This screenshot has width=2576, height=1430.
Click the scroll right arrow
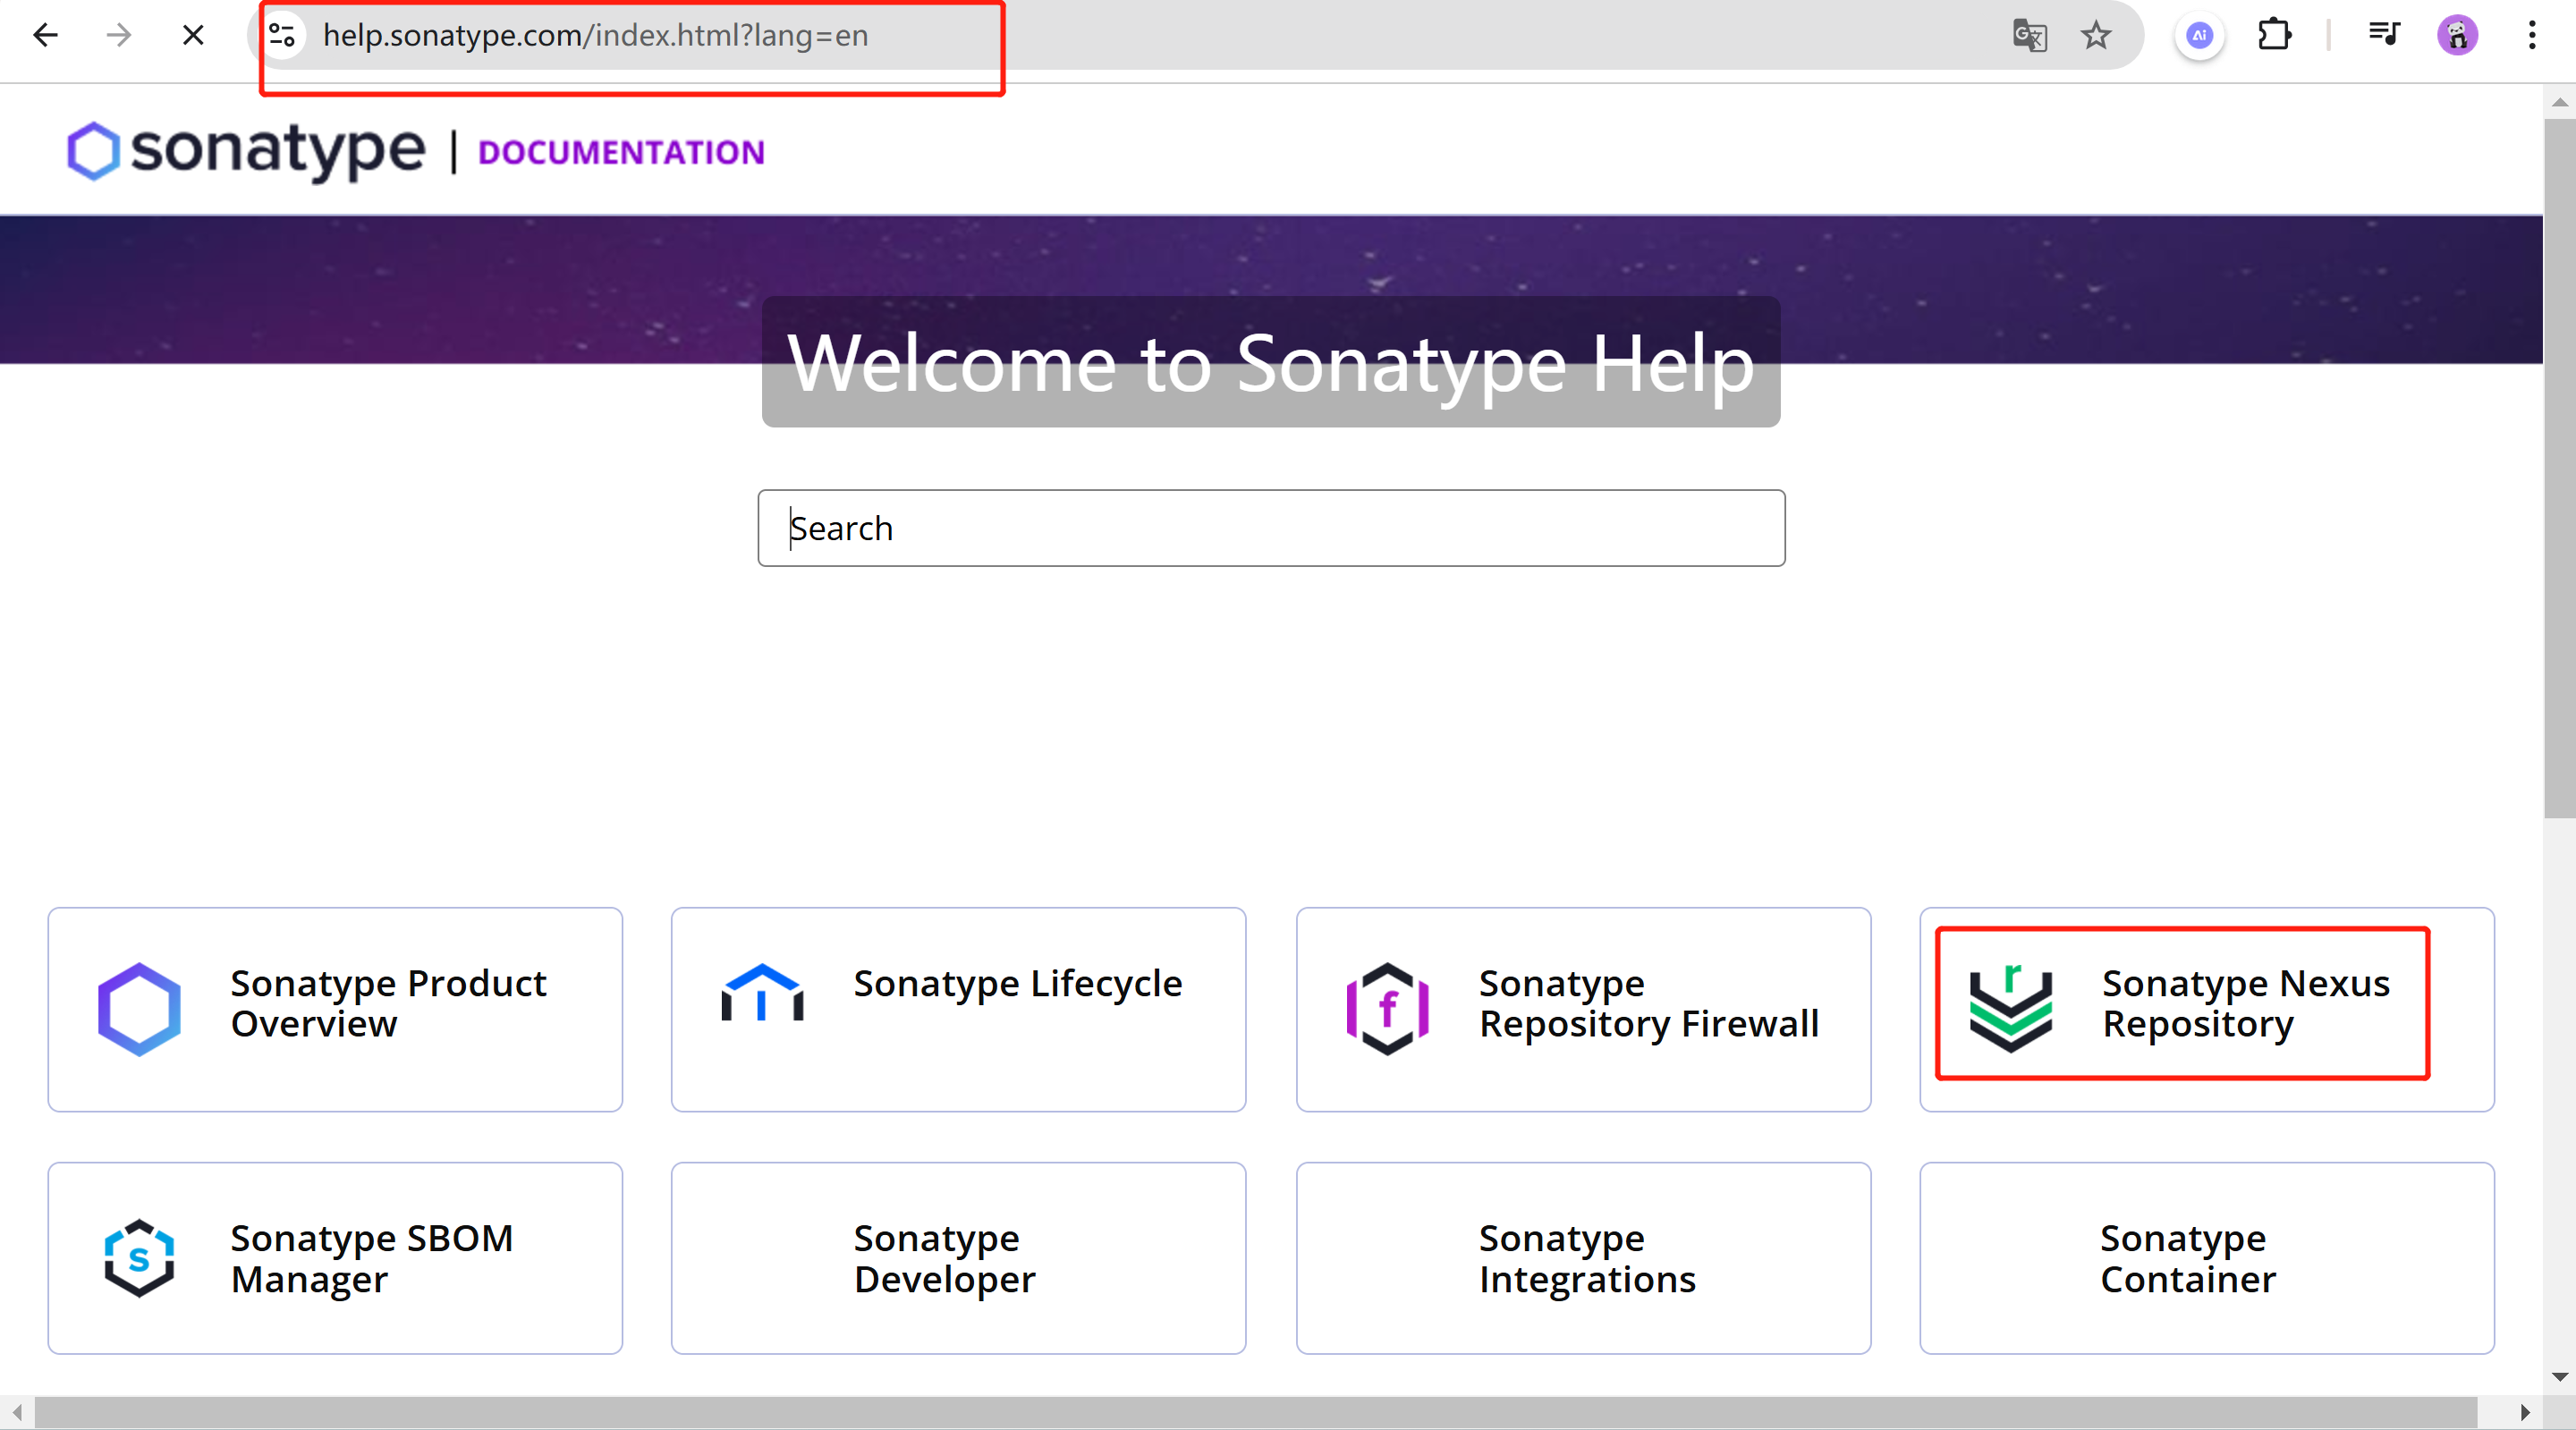pyautogui.click(x=2524, y=1413)
